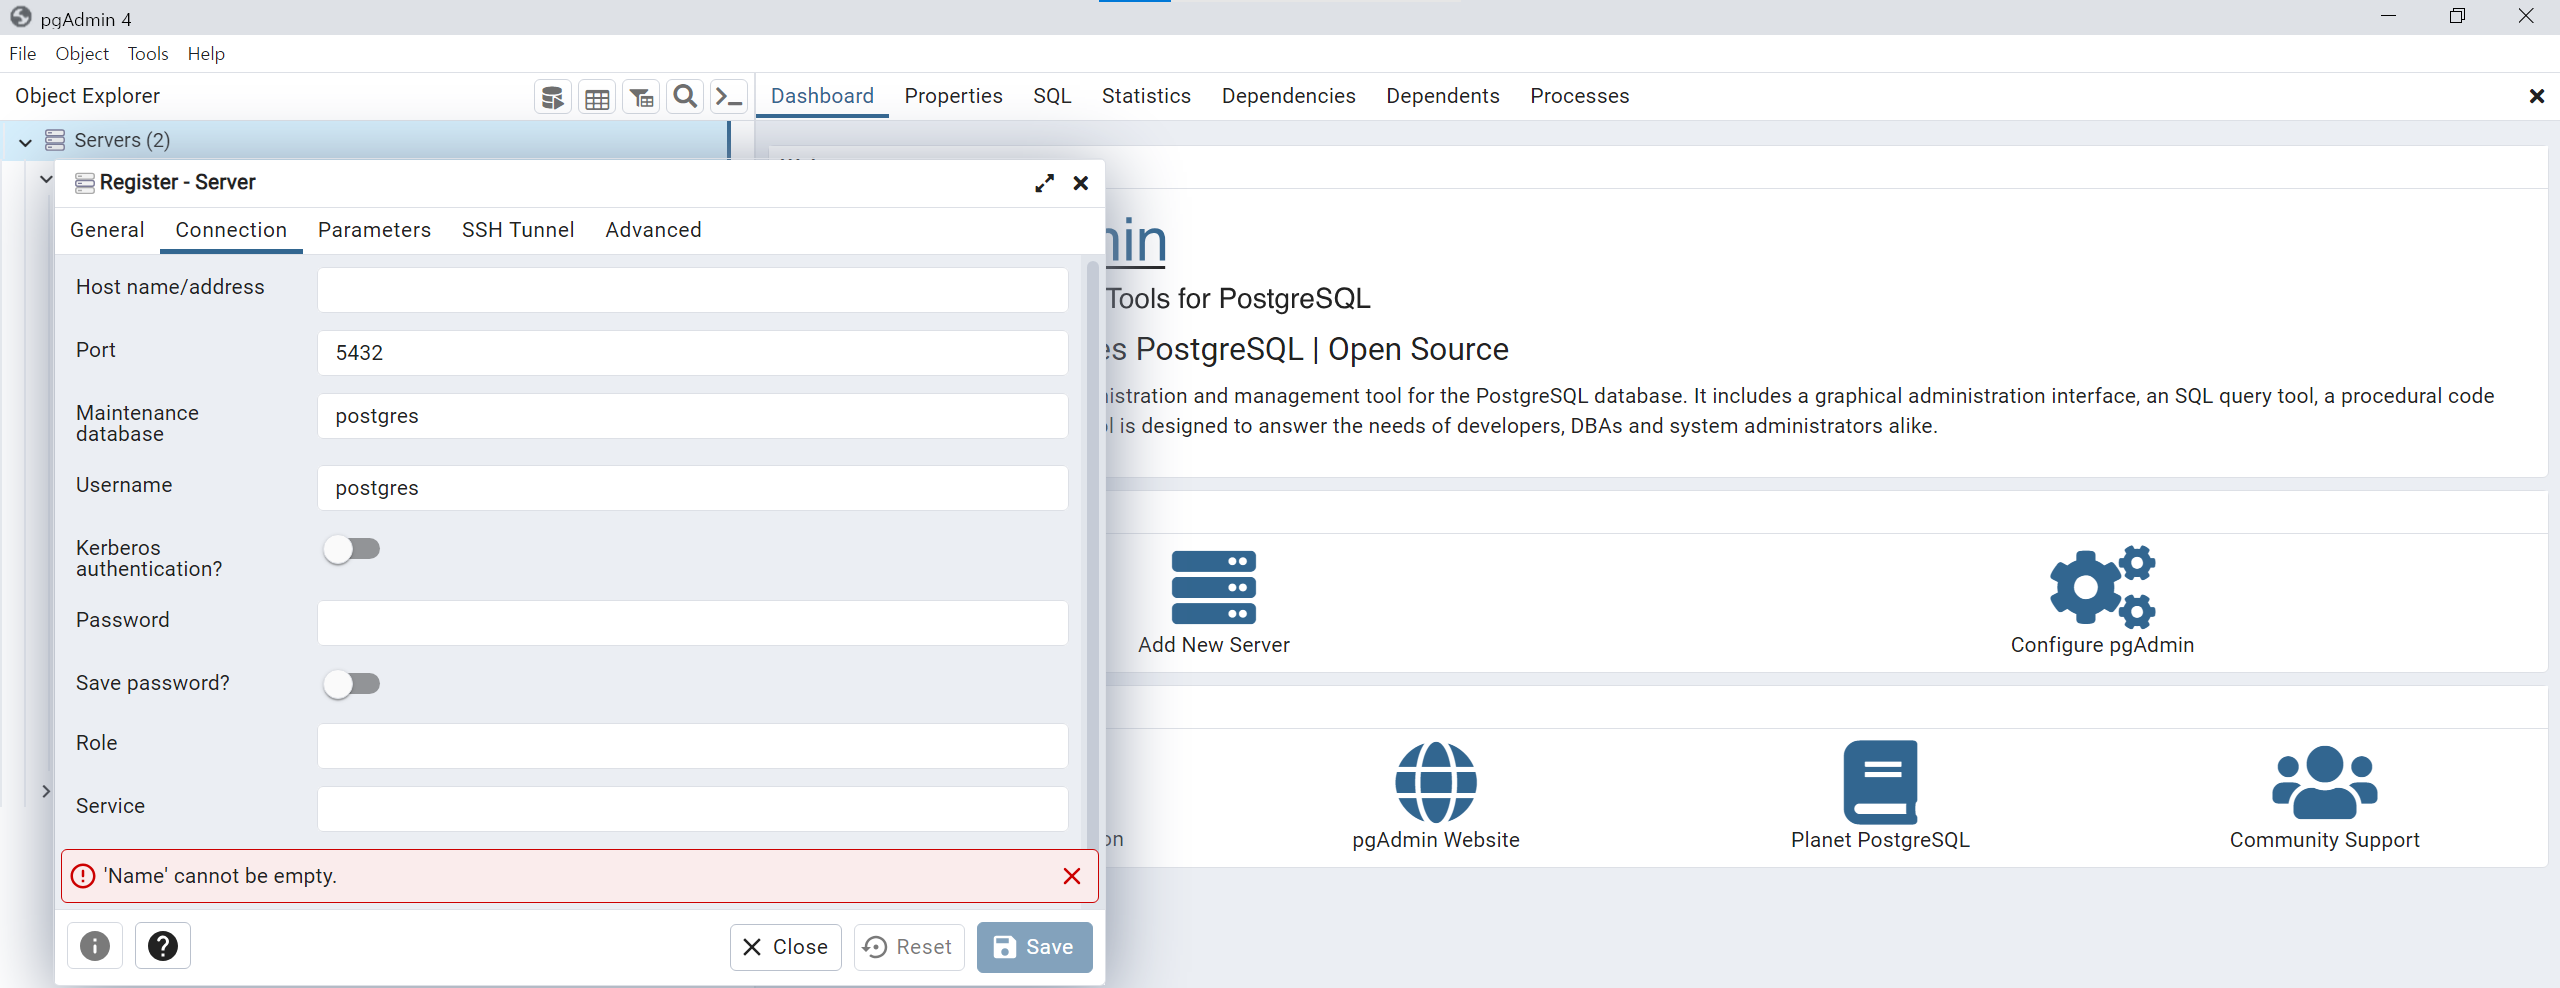The image size is (2560, 988).
Task: Open help with the question mark button
Action: (163, 946)
